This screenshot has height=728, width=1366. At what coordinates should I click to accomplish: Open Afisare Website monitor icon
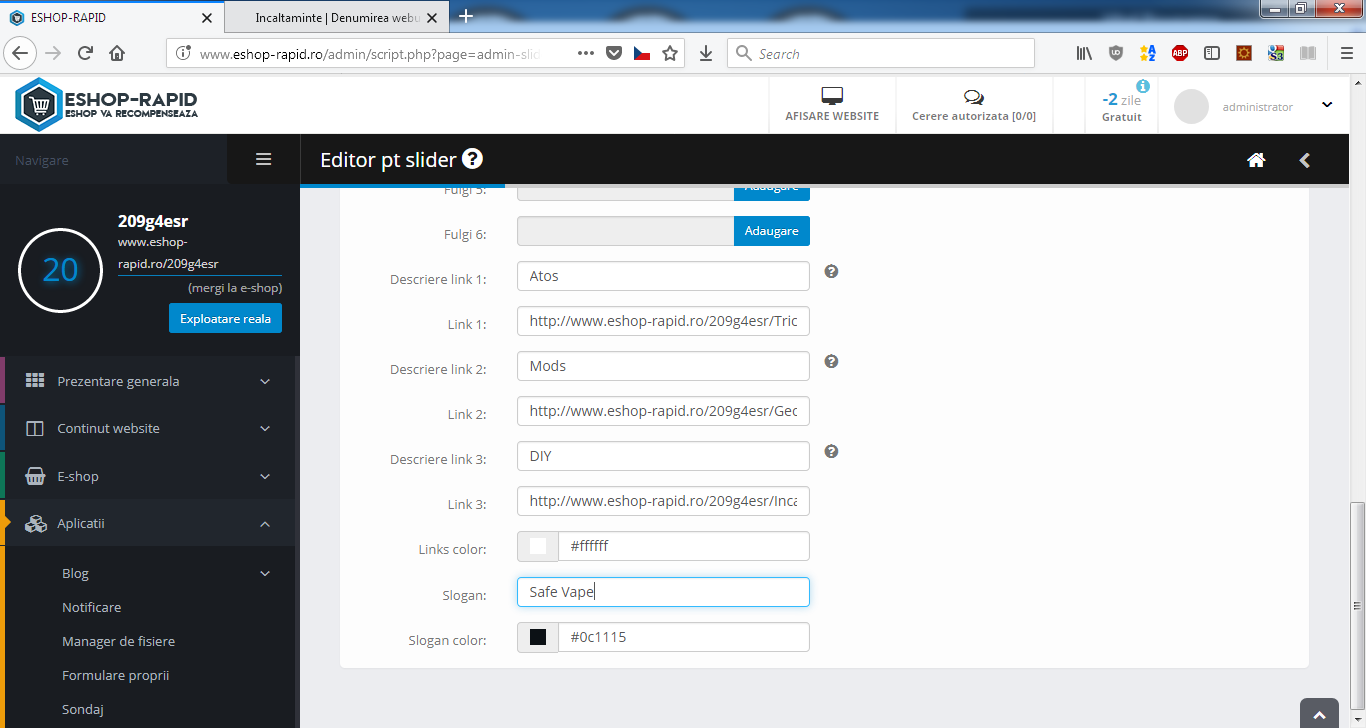(x=832, y=96)
